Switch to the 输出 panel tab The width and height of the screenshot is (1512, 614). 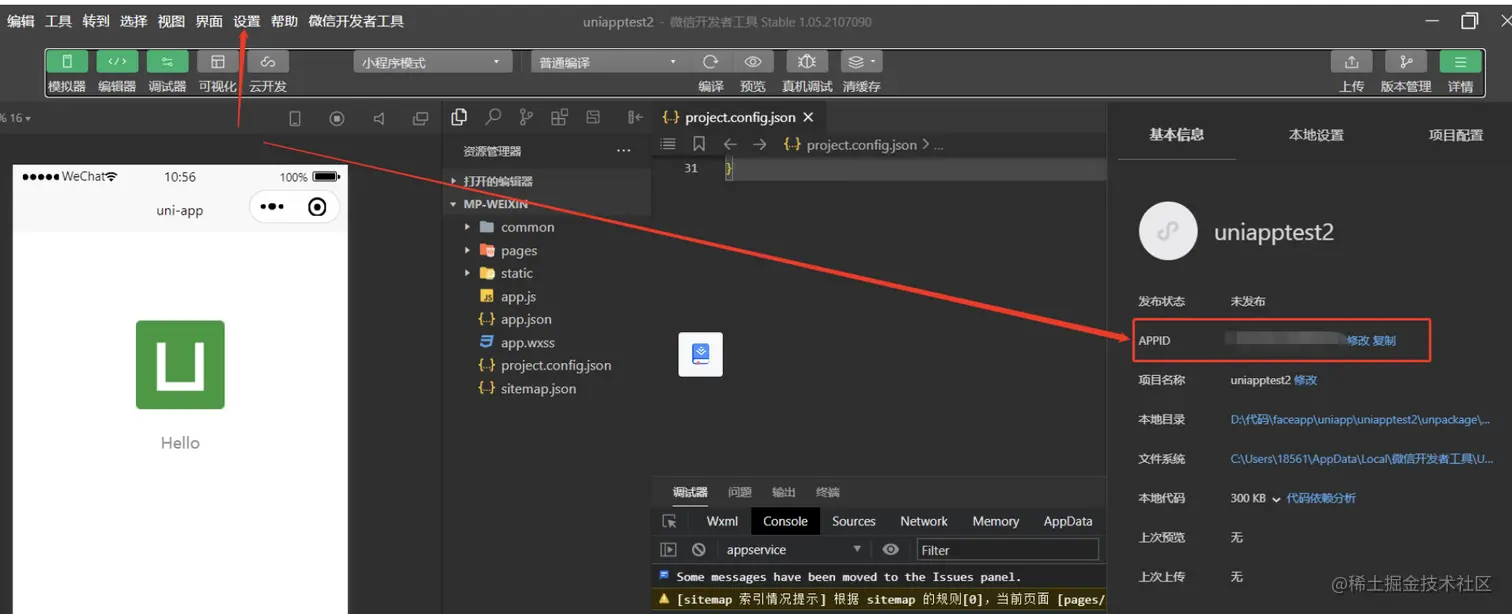(784, 492)
